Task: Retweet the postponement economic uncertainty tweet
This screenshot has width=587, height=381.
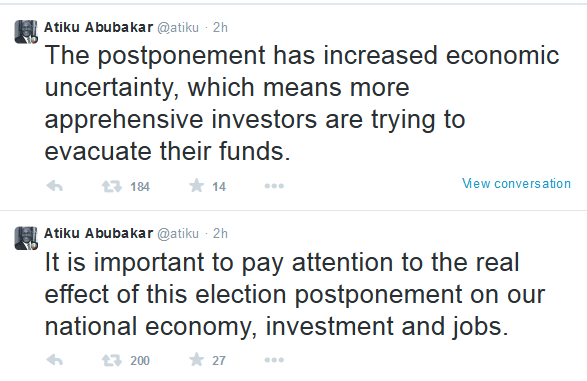Action: pyautogui.click(x=112, y=186)
